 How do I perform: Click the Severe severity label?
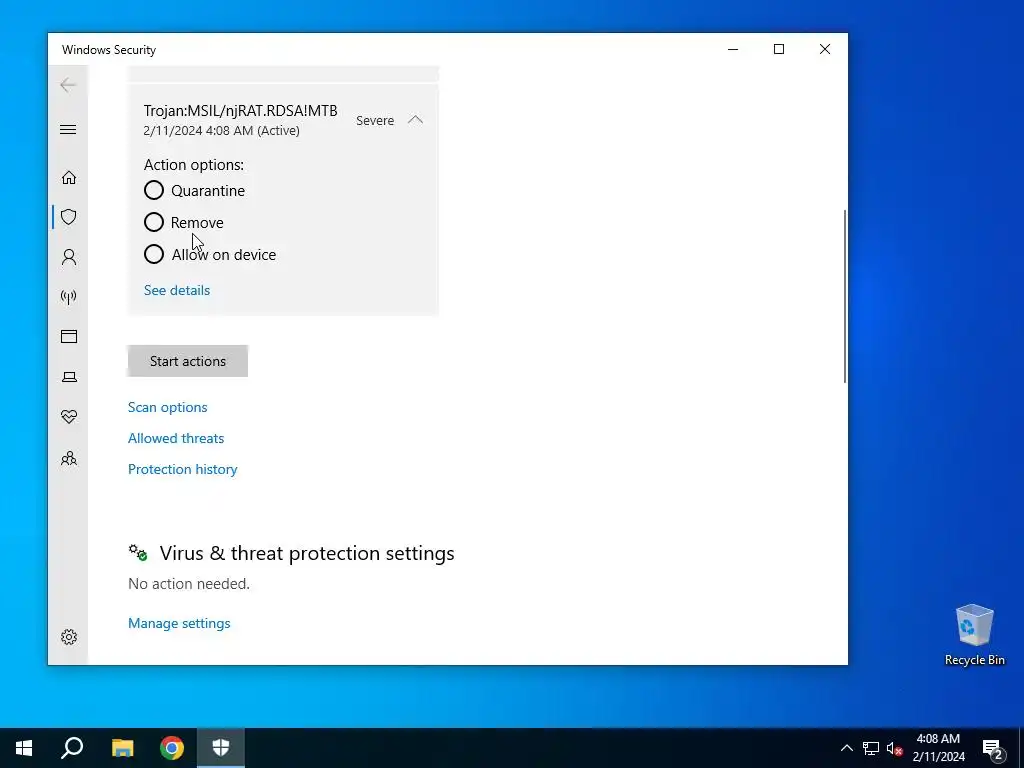click(375, 121)
